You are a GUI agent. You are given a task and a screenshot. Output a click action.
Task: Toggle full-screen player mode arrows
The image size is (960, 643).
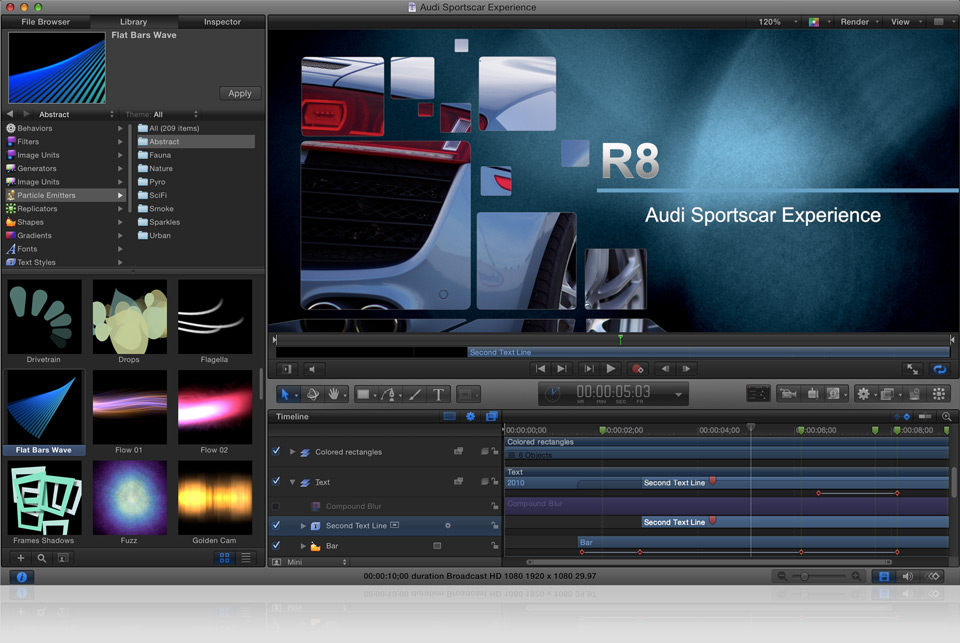(x=912, y=369)
